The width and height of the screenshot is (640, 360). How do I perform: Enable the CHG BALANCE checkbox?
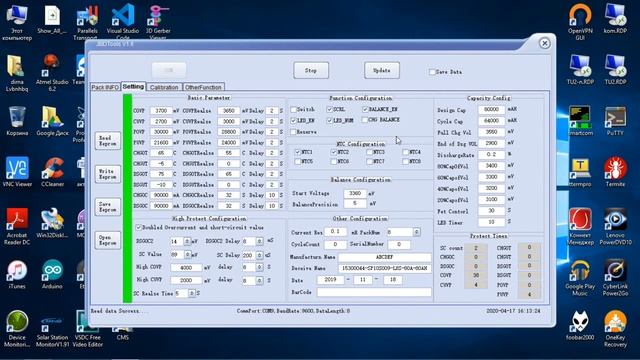[364, 120]
